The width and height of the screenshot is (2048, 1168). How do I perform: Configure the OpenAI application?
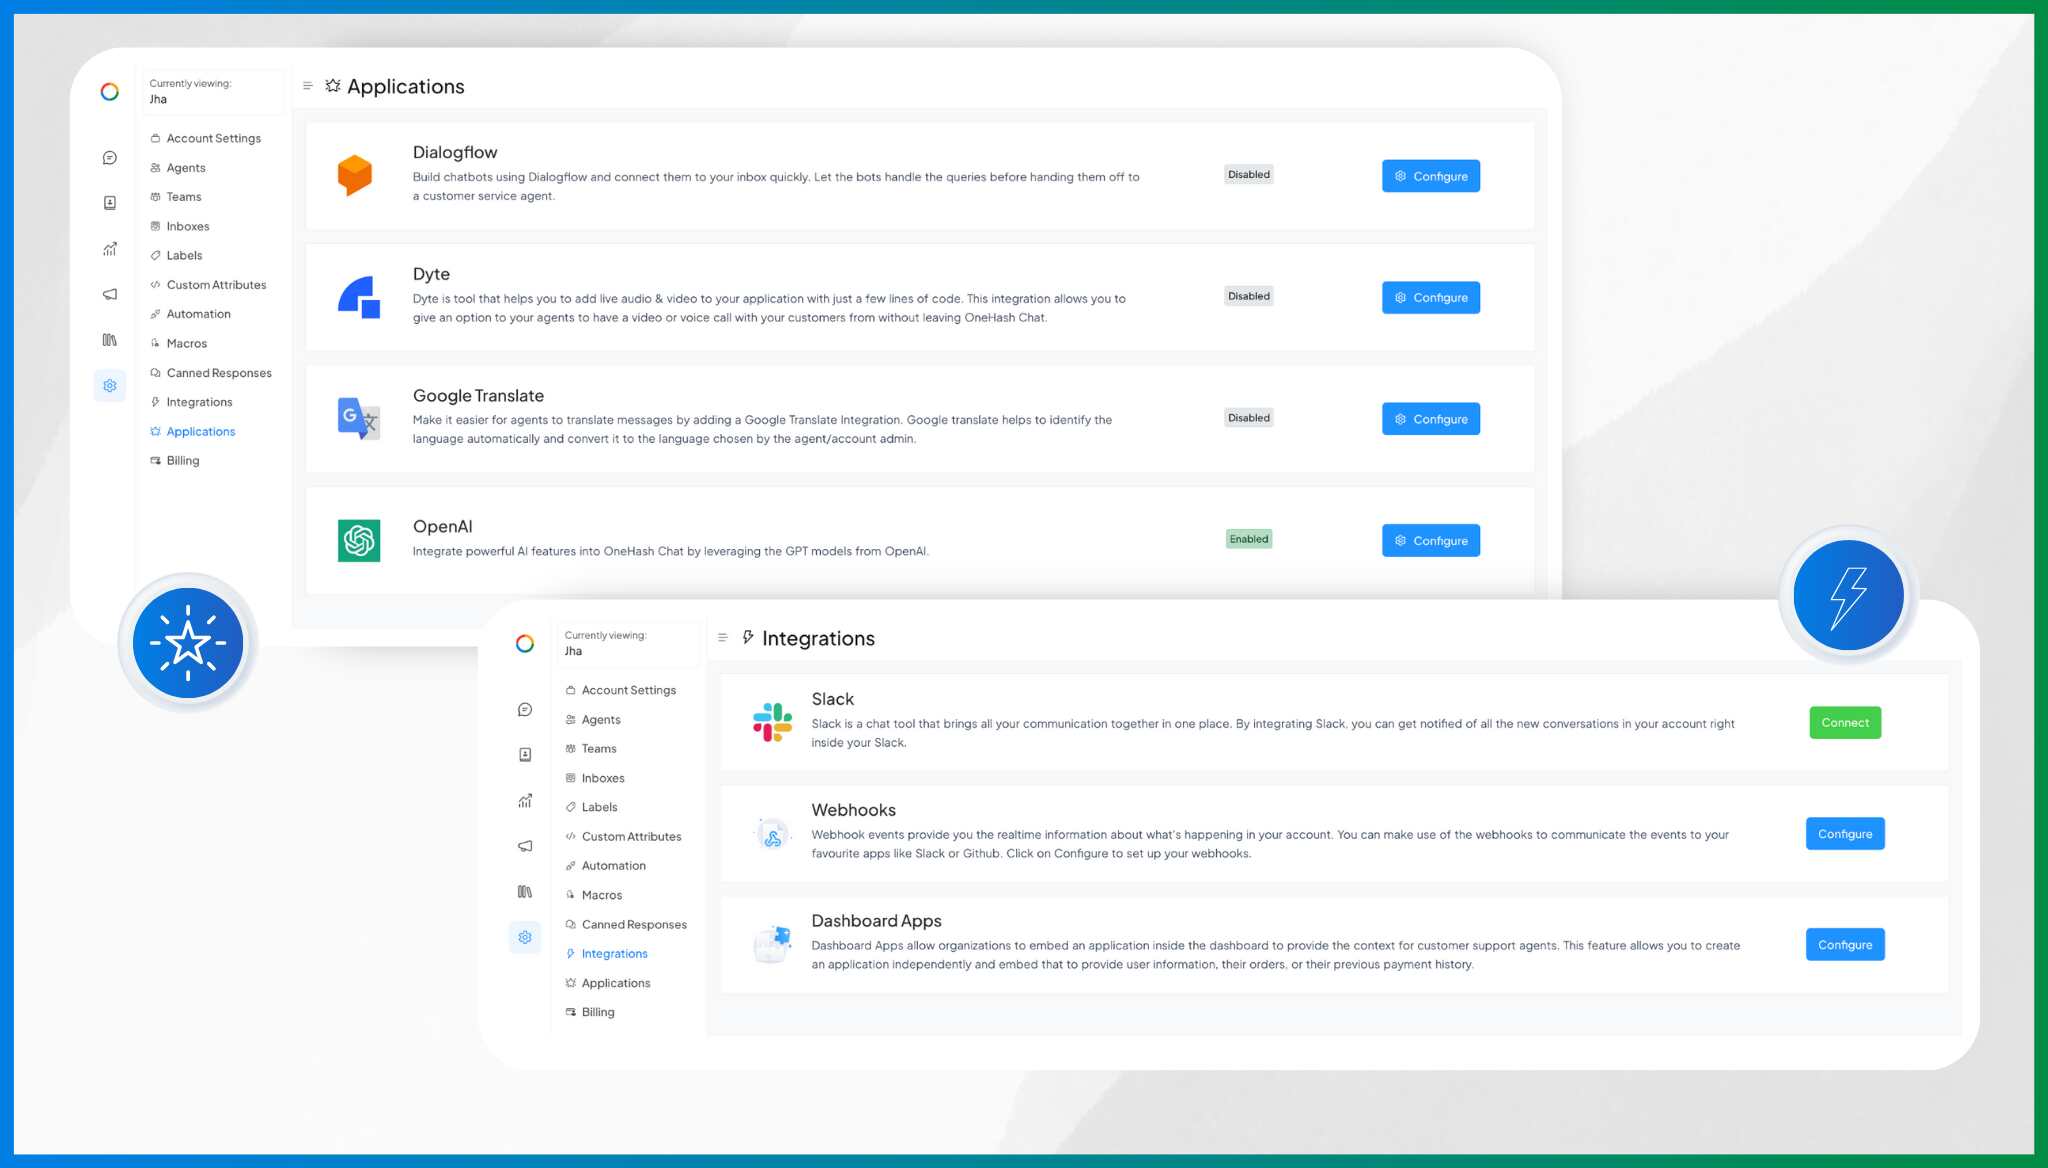[x=1431, y=541]
